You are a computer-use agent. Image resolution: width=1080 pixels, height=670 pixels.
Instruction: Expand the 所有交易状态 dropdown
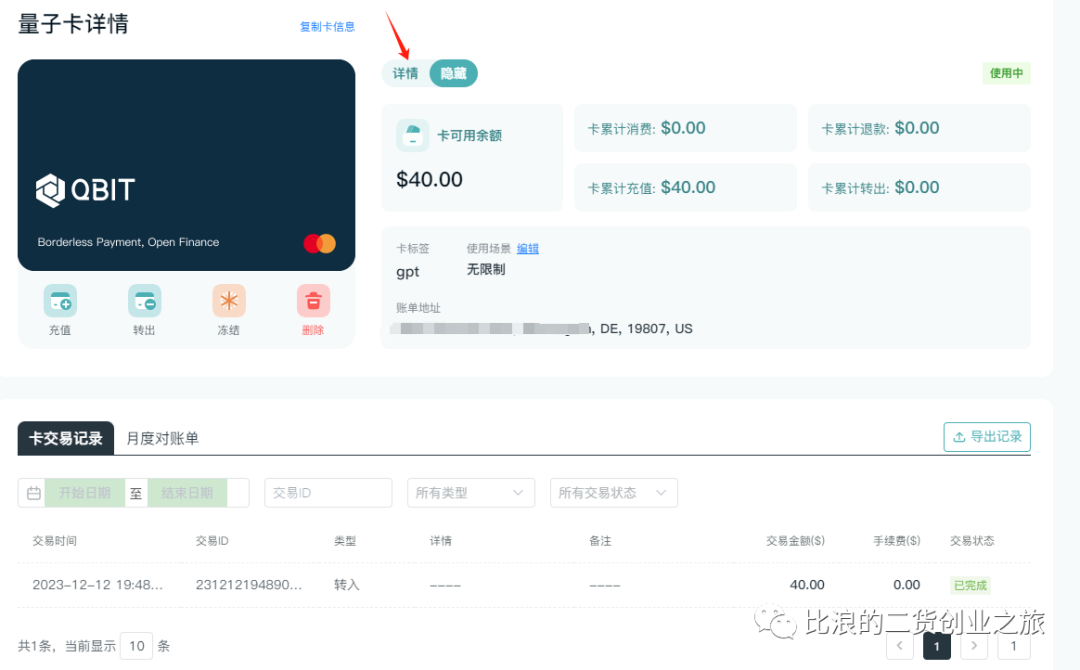click(614, 493)
